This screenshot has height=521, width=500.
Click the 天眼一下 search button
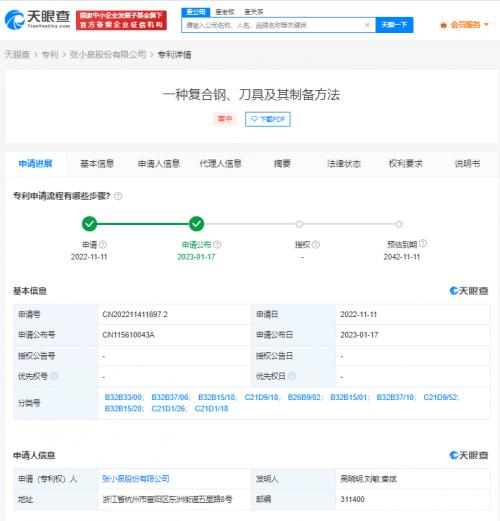pyautogui.click(x=394, y=25)
